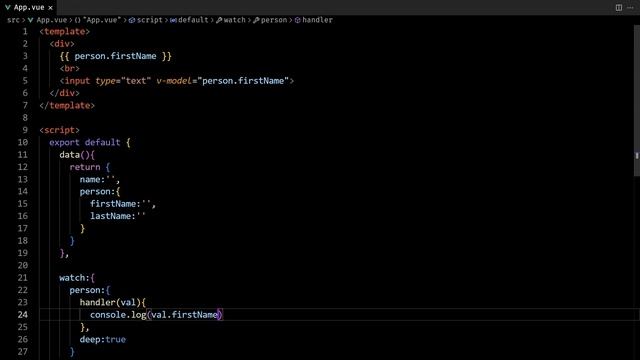The height and width of the screenshot is (360, 640).
Task: Click val.firstName argument on line 24
Action: [184, 315]
